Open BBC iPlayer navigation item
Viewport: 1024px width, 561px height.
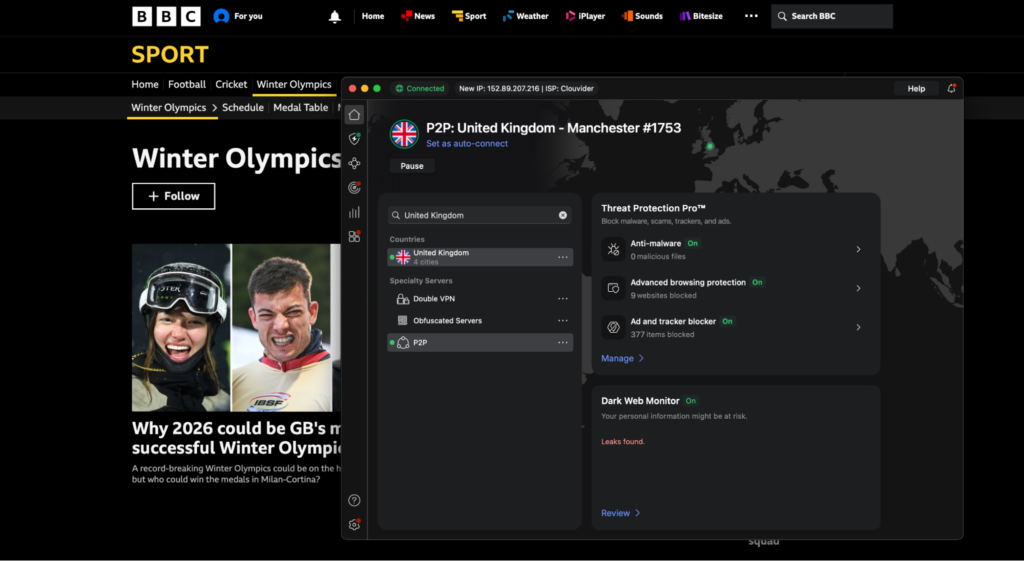(585, 16)
